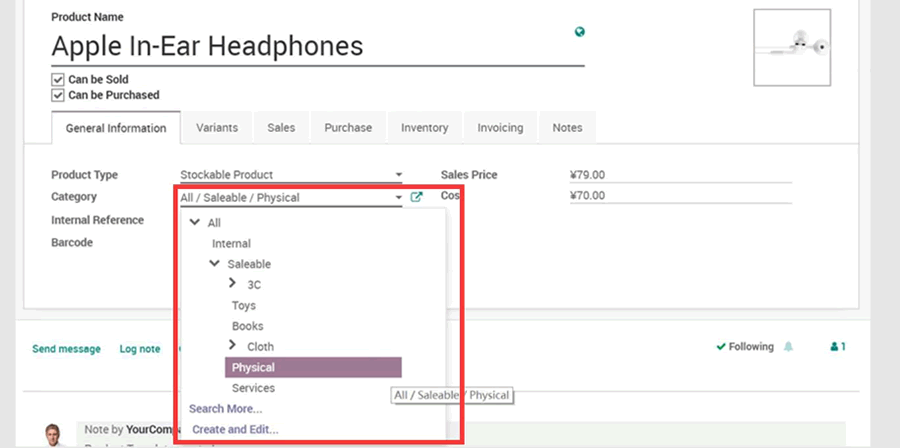Toggle the Can be Purchased checkbox
This screenshot has width=900, height=448.
point(58,95)
